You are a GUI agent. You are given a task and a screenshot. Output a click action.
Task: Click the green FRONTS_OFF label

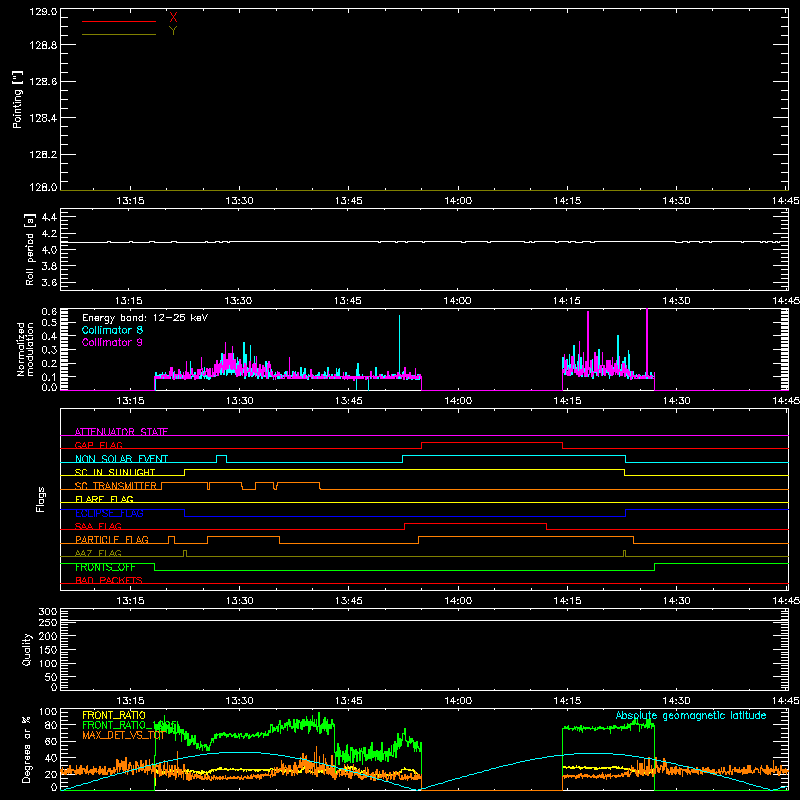pyautogui.click(x=105, y=567)
